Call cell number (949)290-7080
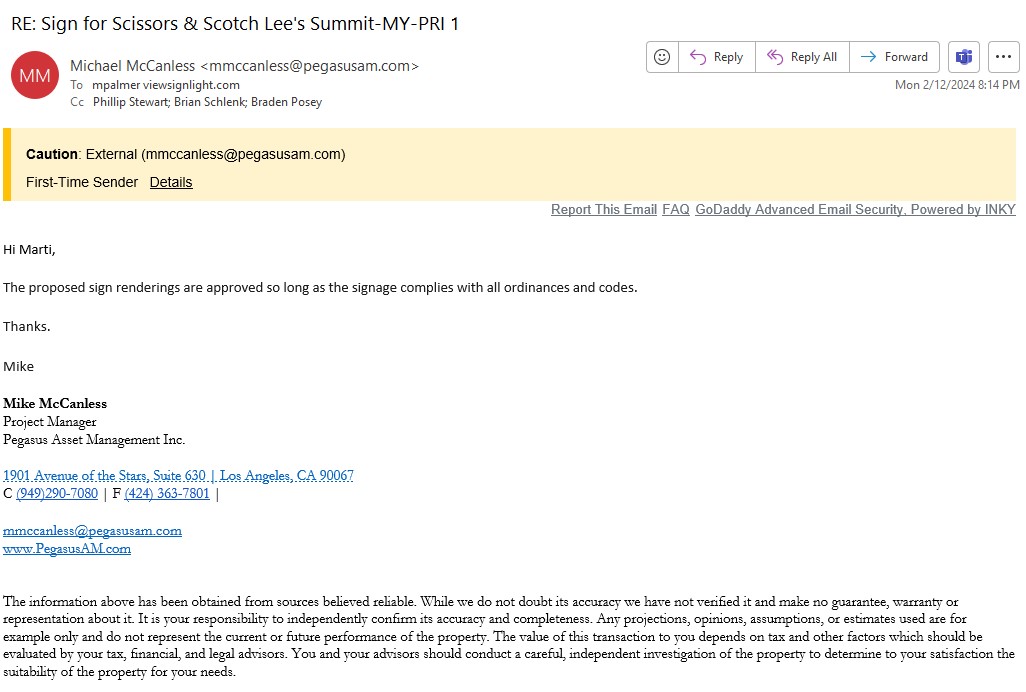This screenshot has width=1026, height=692. [57, 494]
